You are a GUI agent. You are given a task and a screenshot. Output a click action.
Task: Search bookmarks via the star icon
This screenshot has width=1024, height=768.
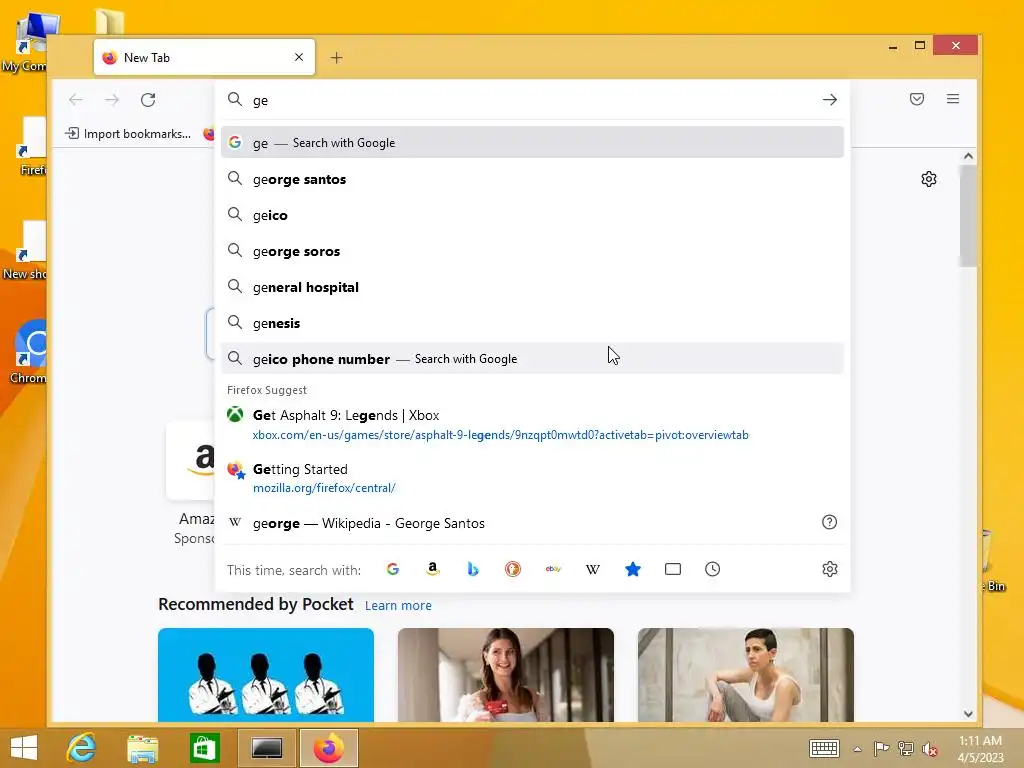633,569
